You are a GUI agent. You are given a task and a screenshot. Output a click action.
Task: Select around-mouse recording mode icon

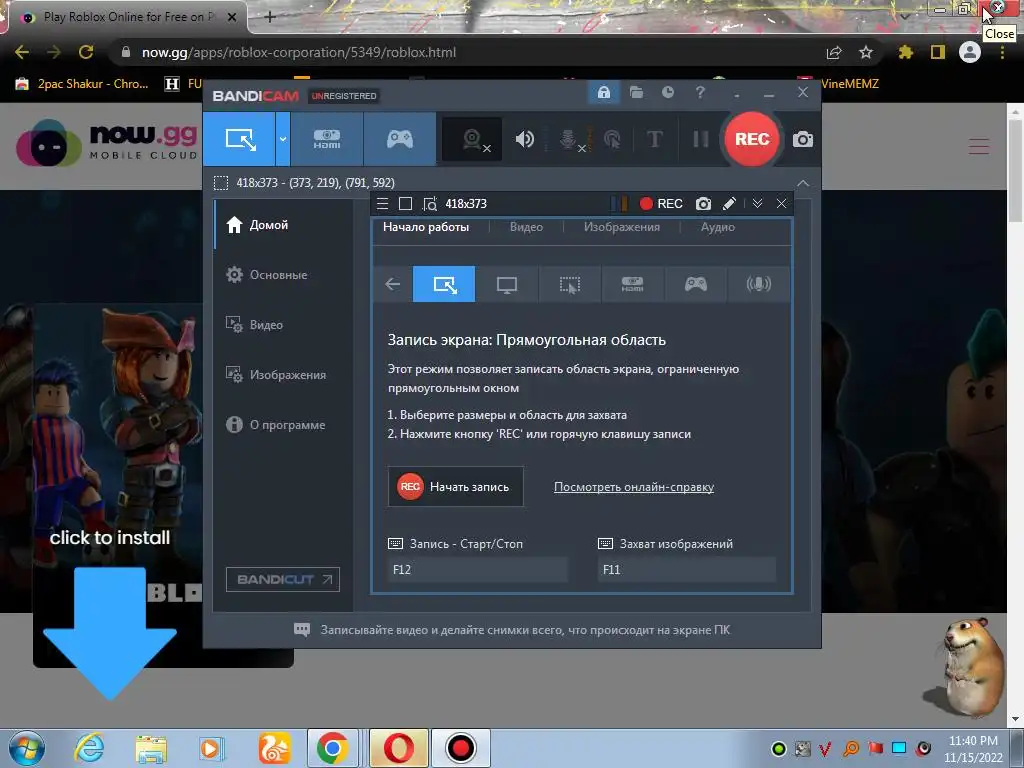(x=569, y=284)
